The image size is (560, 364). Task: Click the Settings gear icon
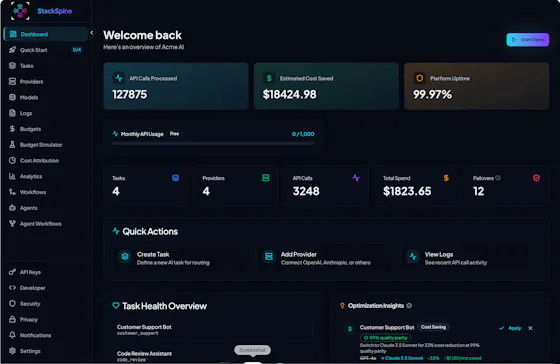click(x=12, y=351)
